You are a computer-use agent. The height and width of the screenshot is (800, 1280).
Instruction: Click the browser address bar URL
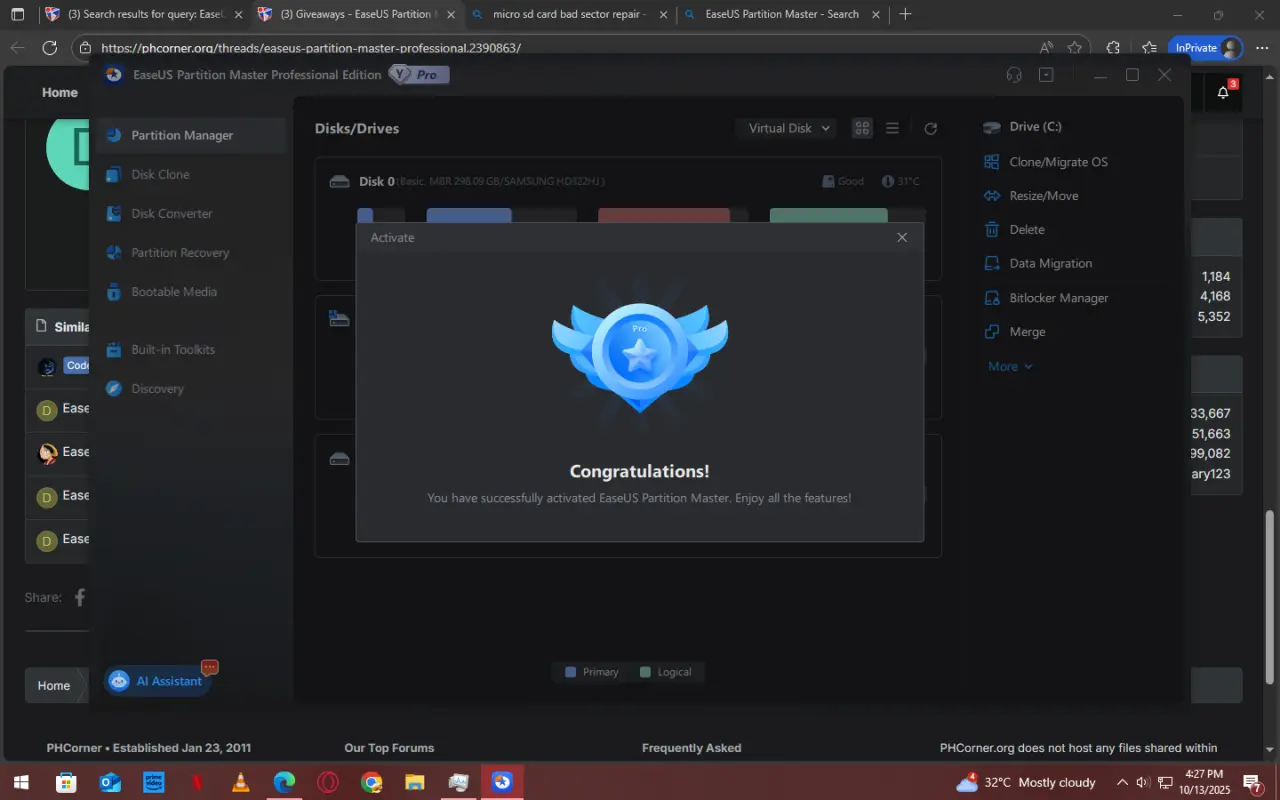click(311, 47)
